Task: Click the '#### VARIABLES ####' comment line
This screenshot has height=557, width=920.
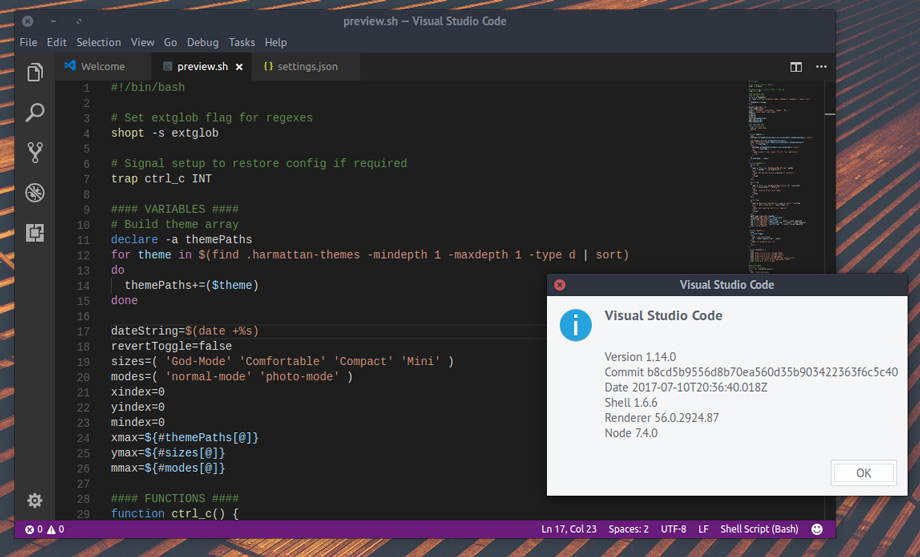Action: click(x=175, y=210)
